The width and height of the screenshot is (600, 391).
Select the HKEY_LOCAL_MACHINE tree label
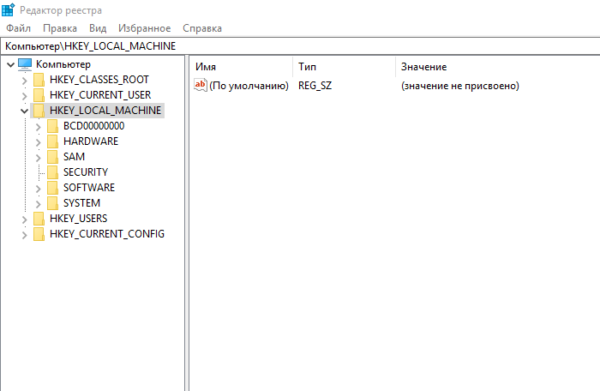click(105, 111)
